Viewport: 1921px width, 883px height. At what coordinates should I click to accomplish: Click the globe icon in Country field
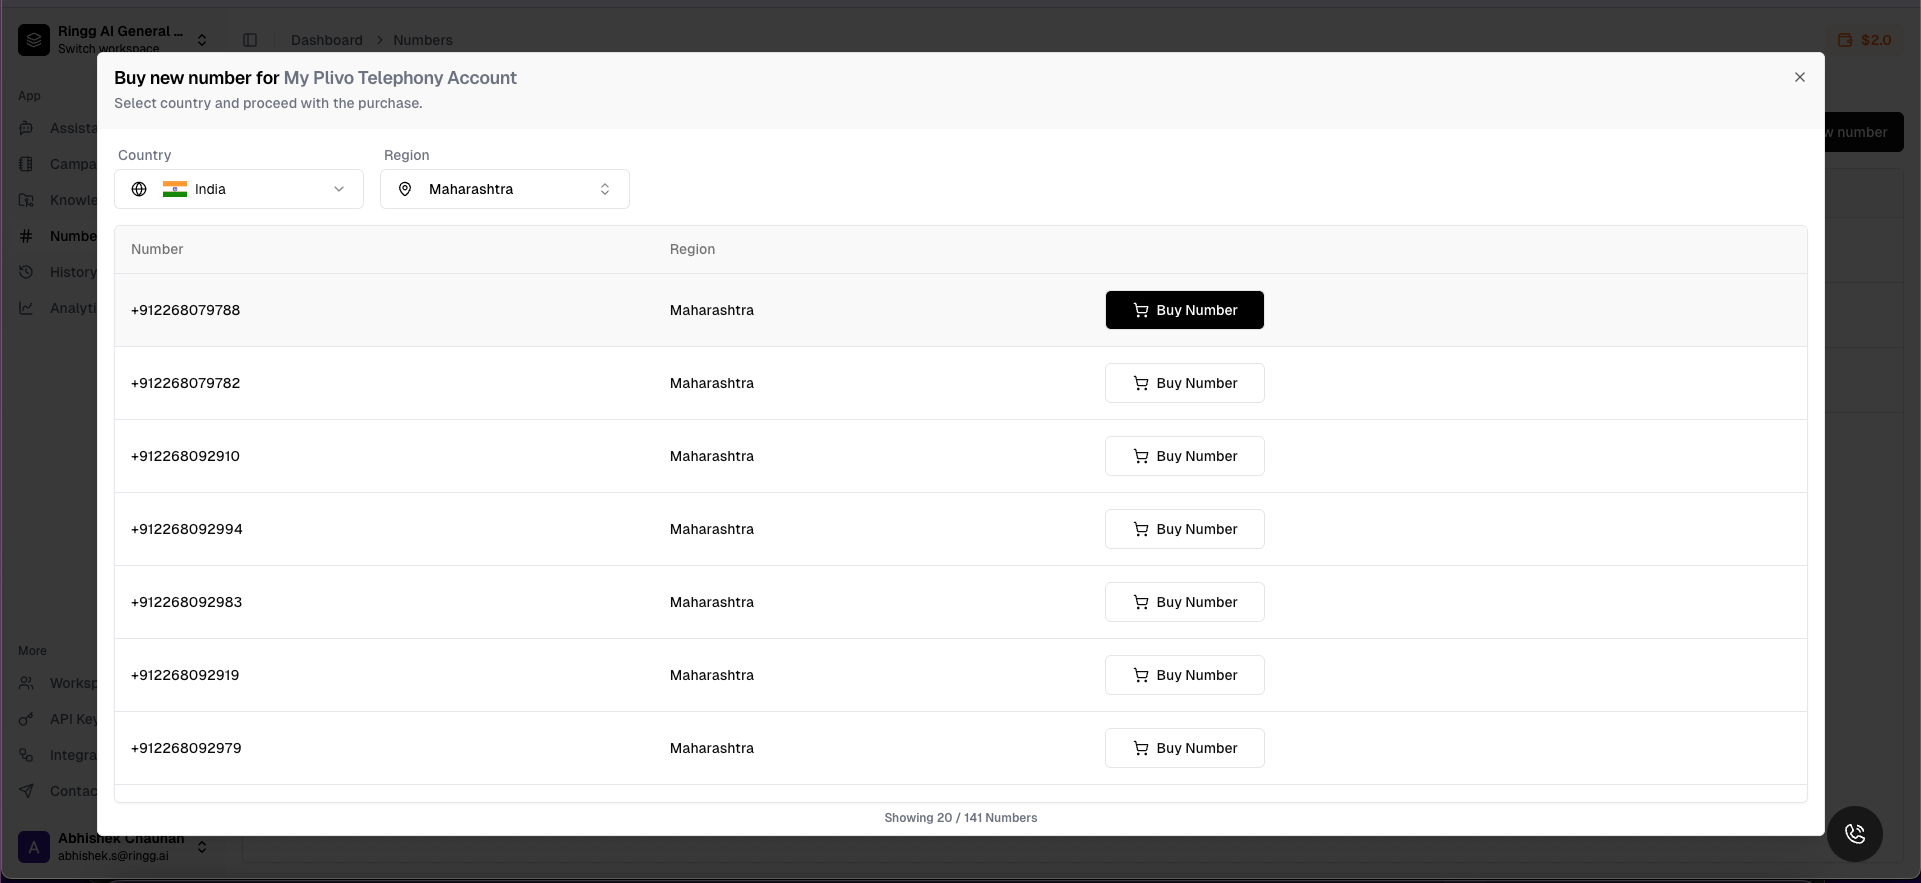tap(139, 189)
